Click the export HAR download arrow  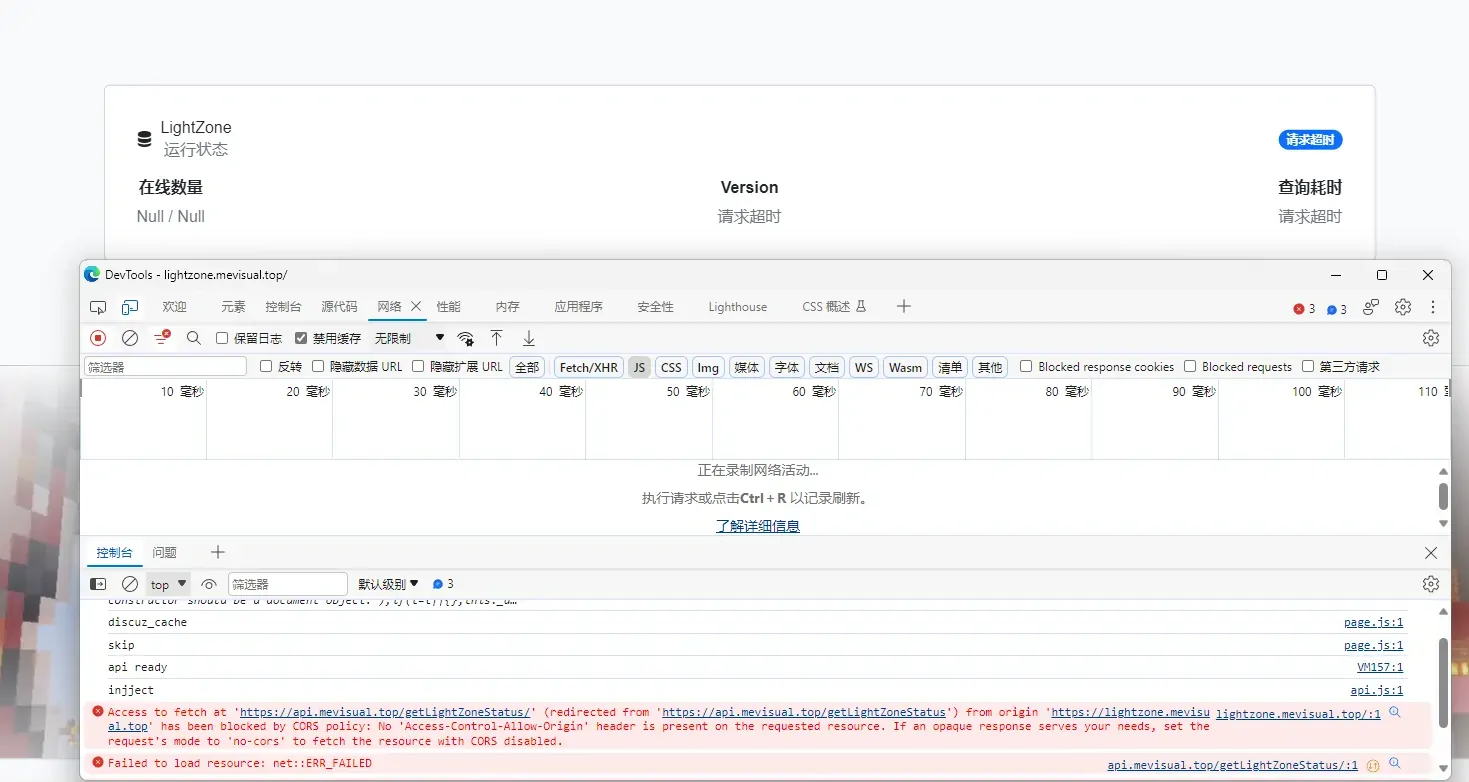pyautogui.click(x=529, y=338)
